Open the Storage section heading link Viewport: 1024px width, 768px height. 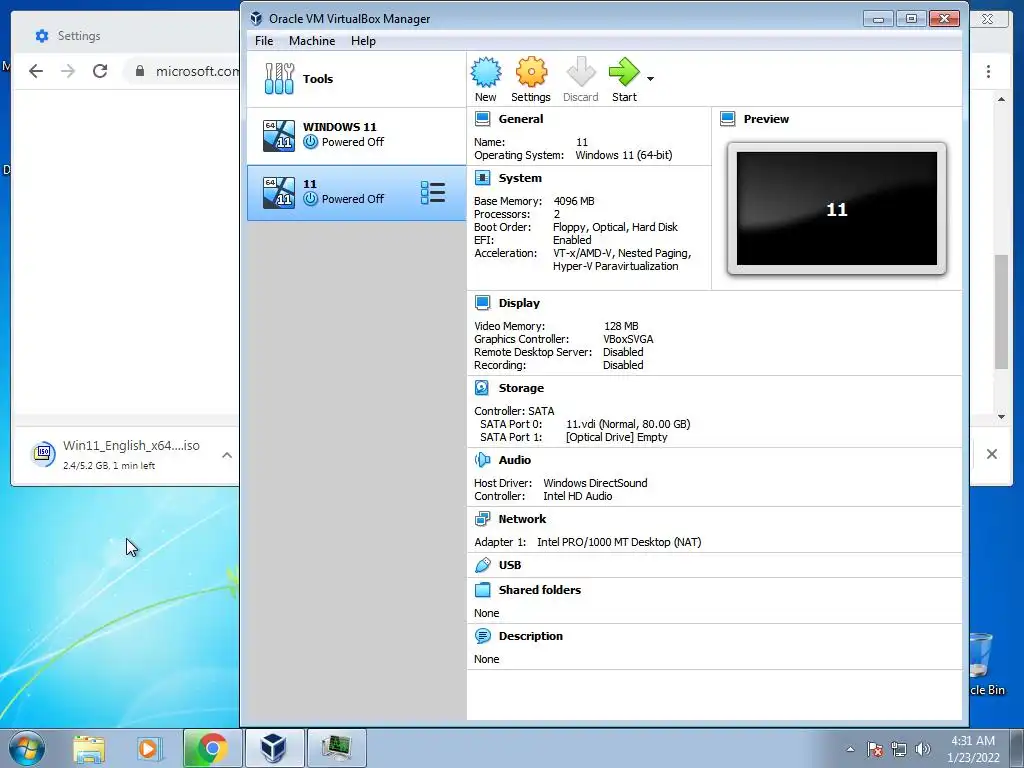521,388
